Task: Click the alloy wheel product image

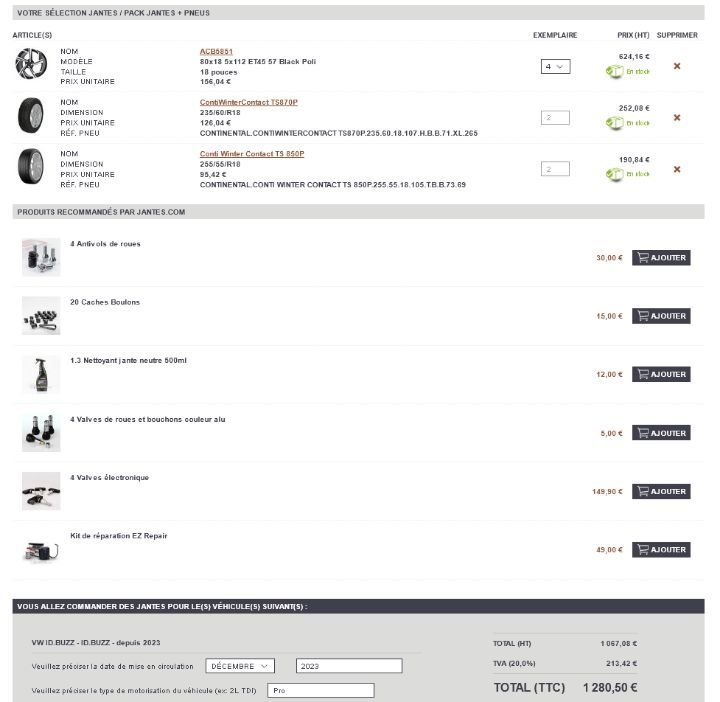Action: tap(31, 65)
